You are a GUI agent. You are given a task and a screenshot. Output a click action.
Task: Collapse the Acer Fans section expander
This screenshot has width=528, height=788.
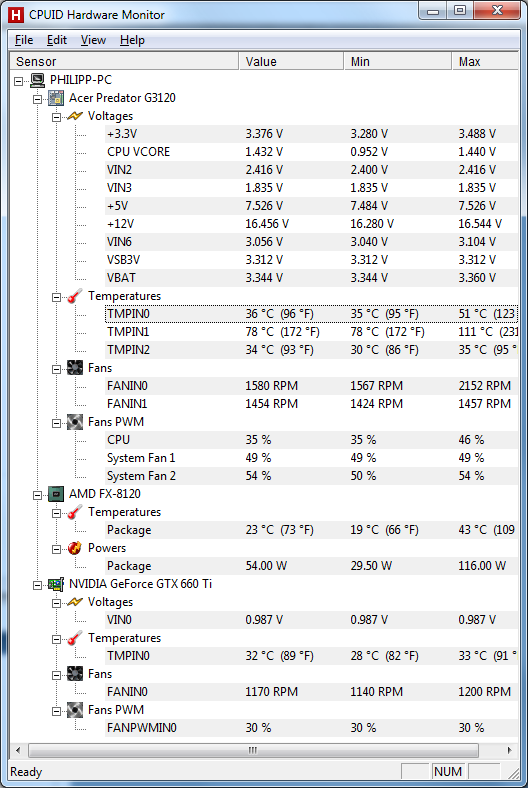(x=57, y=368)
